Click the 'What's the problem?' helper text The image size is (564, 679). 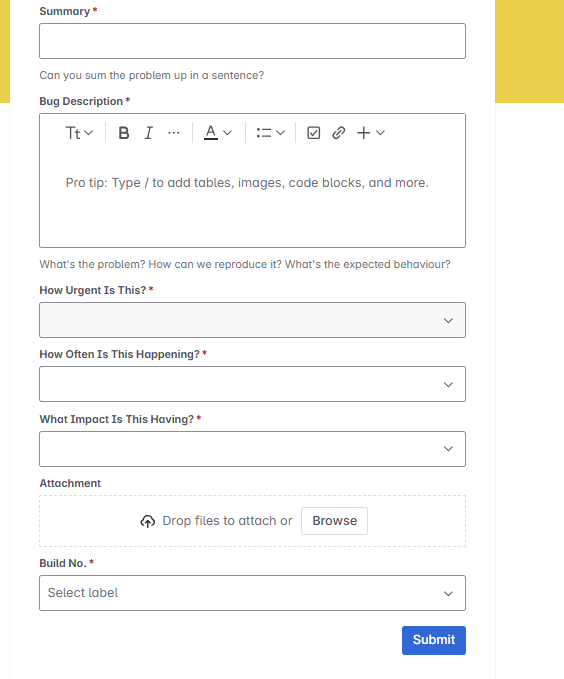point(245,264)
